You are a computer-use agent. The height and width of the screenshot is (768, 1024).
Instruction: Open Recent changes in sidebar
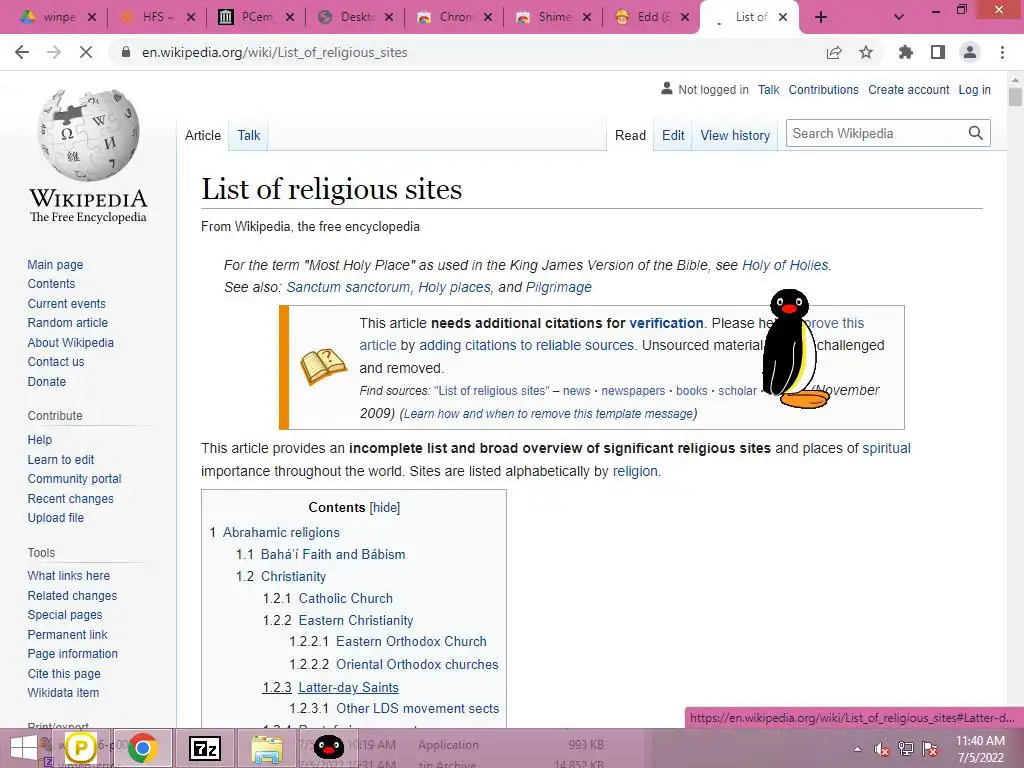71,498
